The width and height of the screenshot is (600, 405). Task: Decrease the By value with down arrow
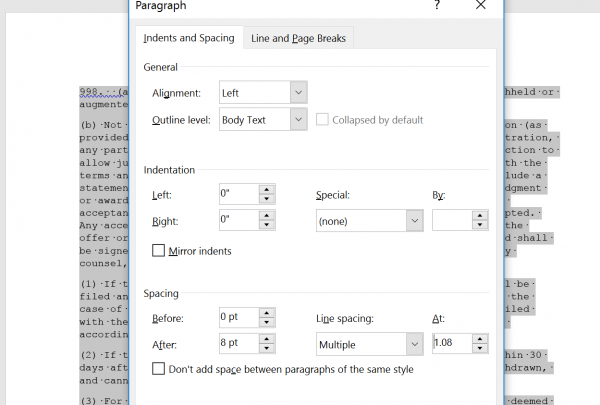point(480,225)
